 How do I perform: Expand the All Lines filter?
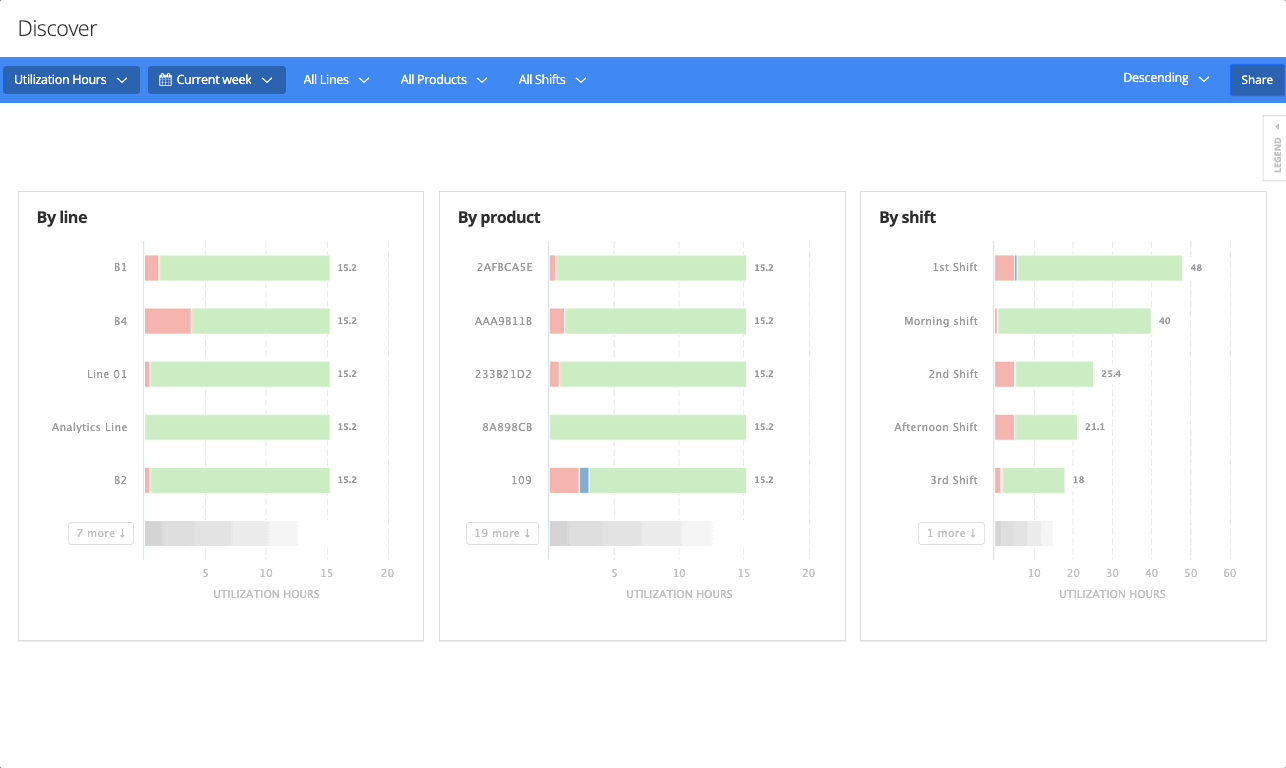click(337, 80)
